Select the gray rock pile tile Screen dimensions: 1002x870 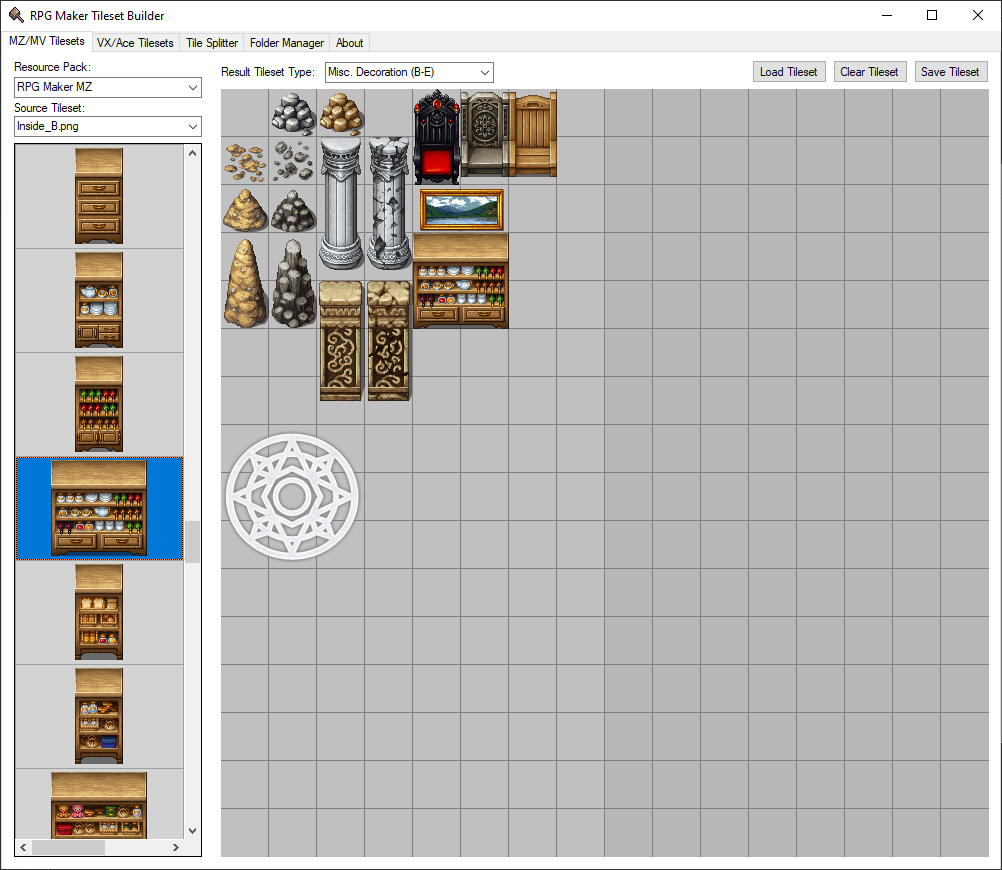tap(293, 110)
